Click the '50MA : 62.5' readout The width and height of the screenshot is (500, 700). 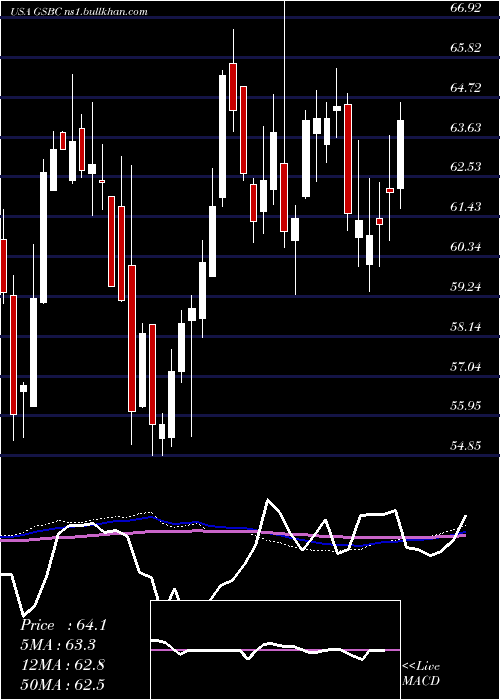(62, 684)
